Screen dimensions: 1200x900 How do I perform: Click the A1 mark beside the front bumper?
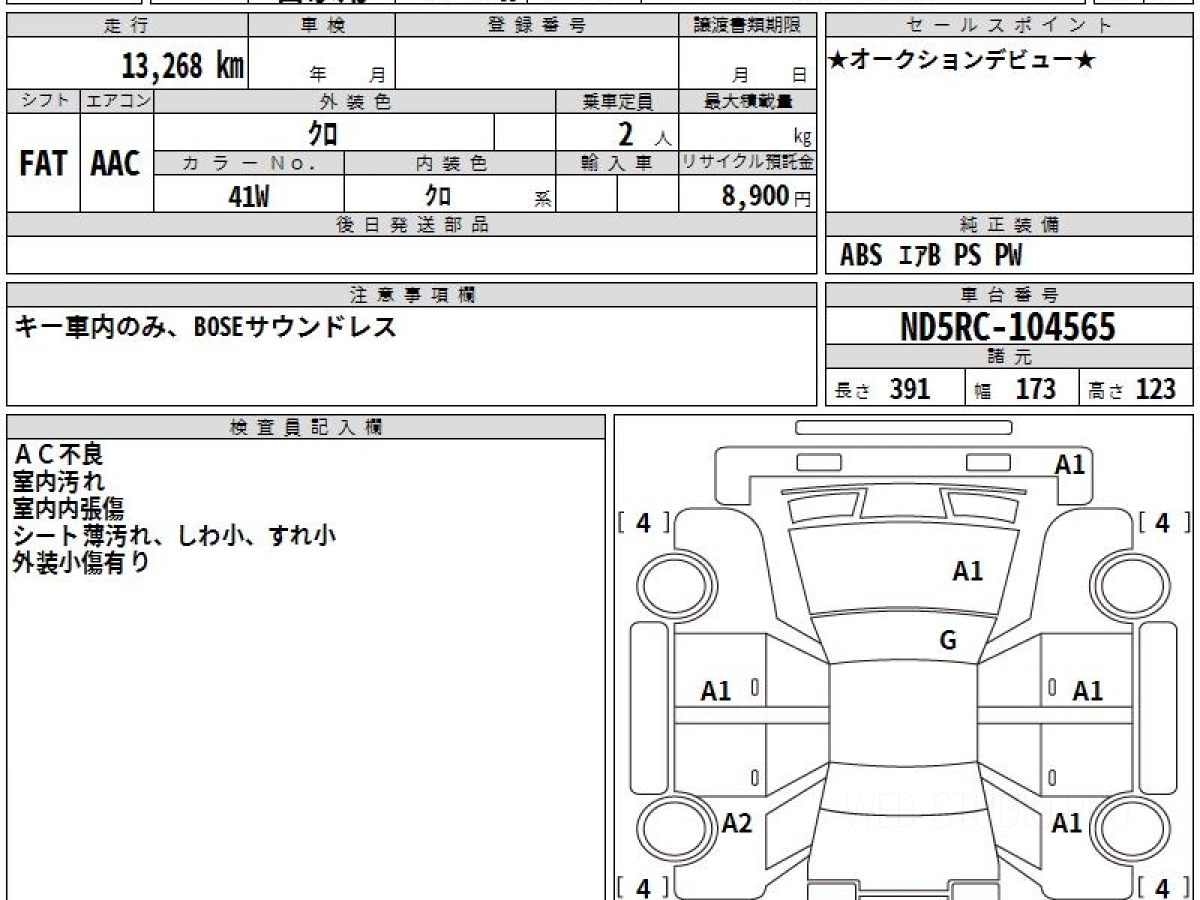click(1070, 464)
